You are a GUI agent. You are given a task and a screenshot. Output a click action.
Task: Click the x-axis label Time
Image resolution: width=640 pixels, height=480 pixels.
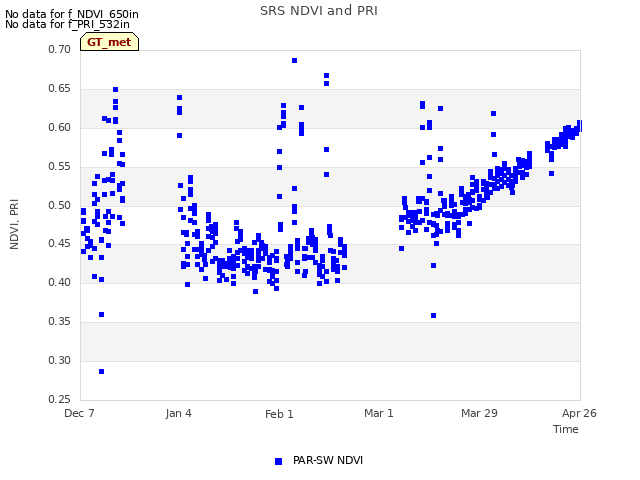[565, 429]
